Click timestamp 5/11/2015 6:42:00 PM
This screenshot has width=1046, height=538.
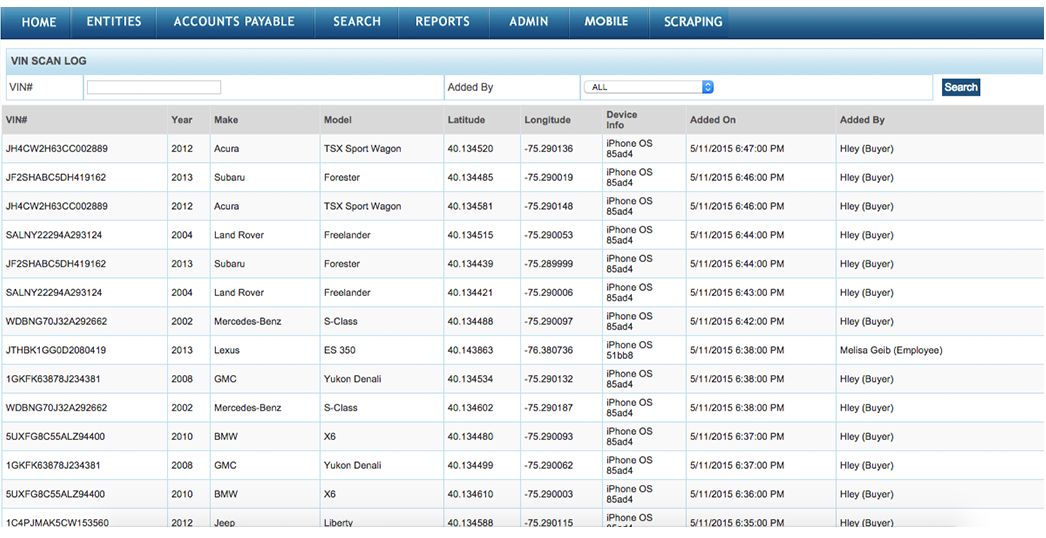pos(737,322)
